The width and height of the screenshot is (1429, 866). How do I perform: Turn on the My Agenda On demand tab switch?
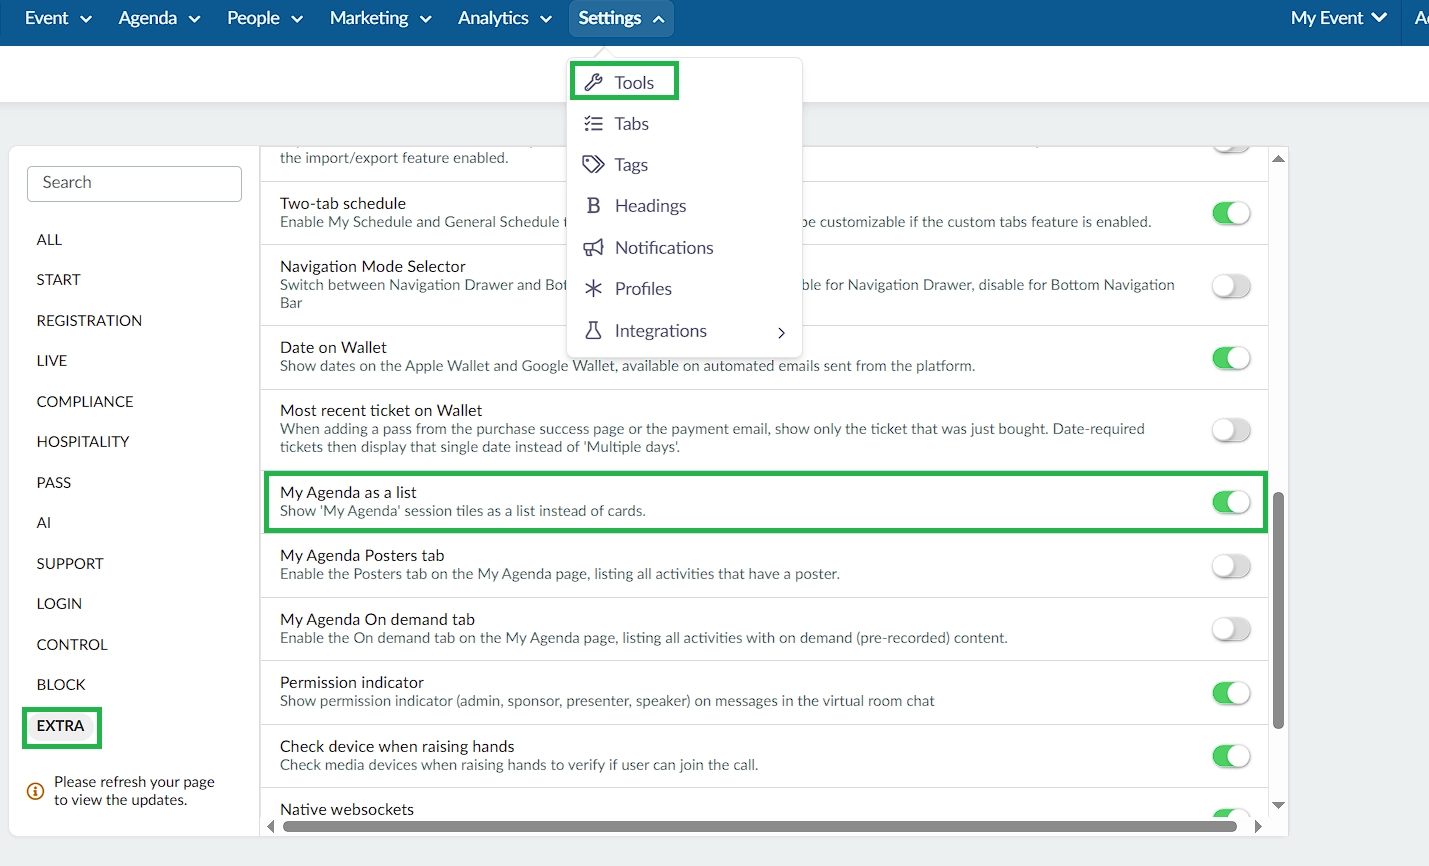click(1231, 629)
